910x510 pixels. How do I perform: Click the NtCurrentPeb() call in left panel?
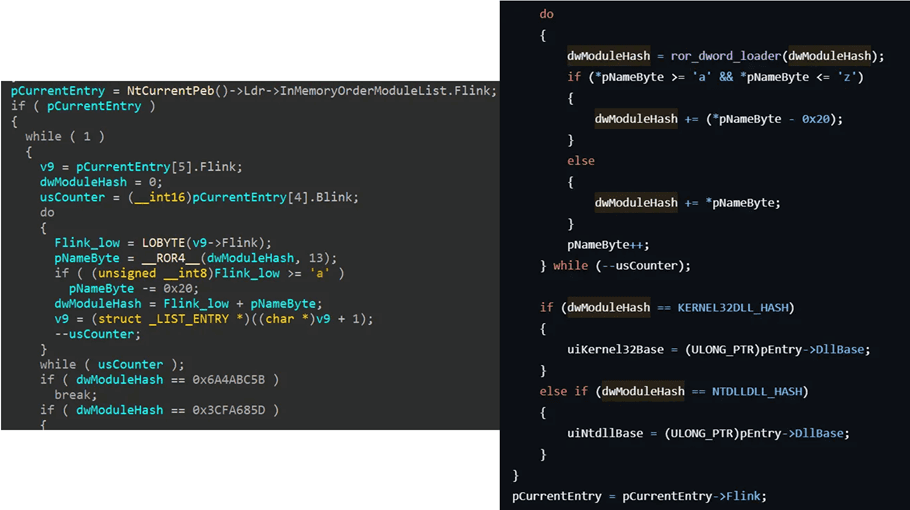(x=178, y=91)
